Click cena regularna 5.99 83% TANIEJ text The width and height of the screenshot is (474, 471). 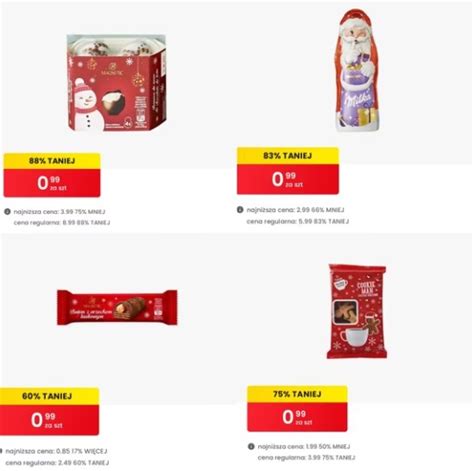click(298, 221)
